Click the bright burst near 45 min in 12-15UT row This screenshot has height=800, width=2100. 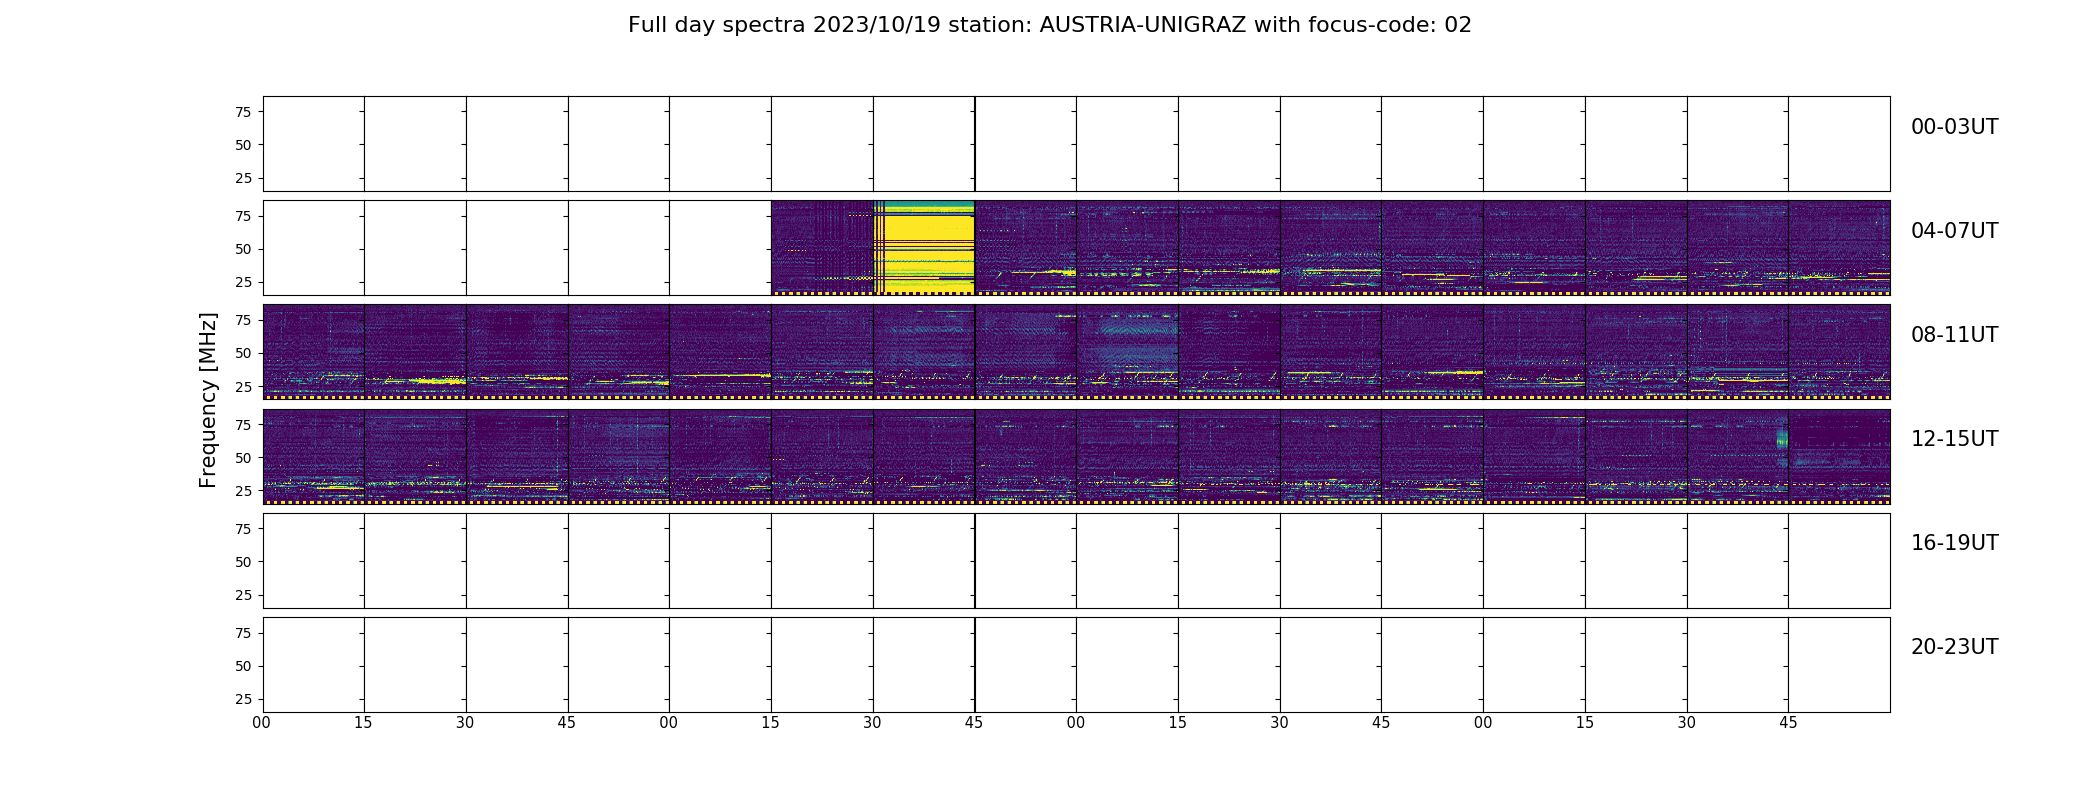[1782, 438]
